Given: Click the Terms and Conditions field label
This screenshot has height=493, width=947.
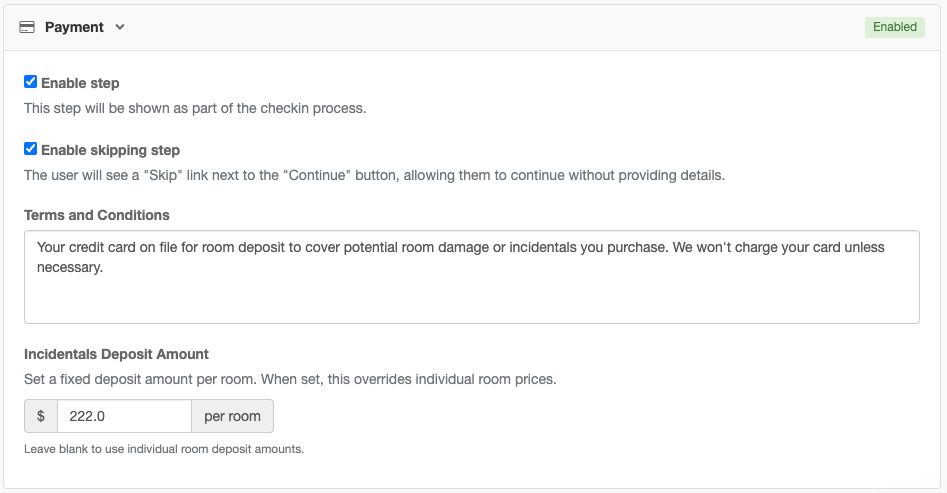Looking at the screenshot, I should (x=97, y=215).
